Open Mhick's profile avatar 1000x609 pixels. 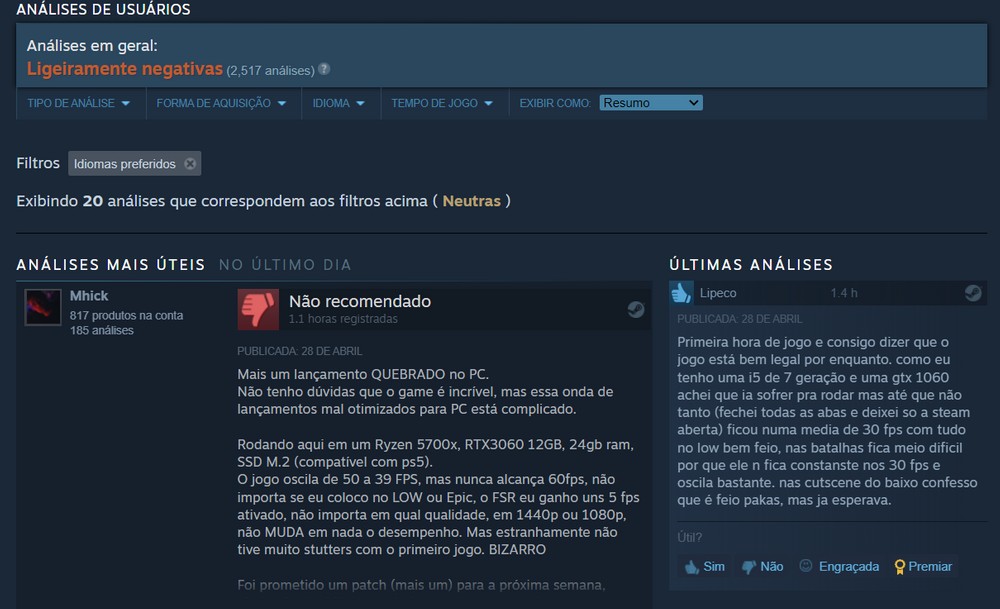click(43, 307)
